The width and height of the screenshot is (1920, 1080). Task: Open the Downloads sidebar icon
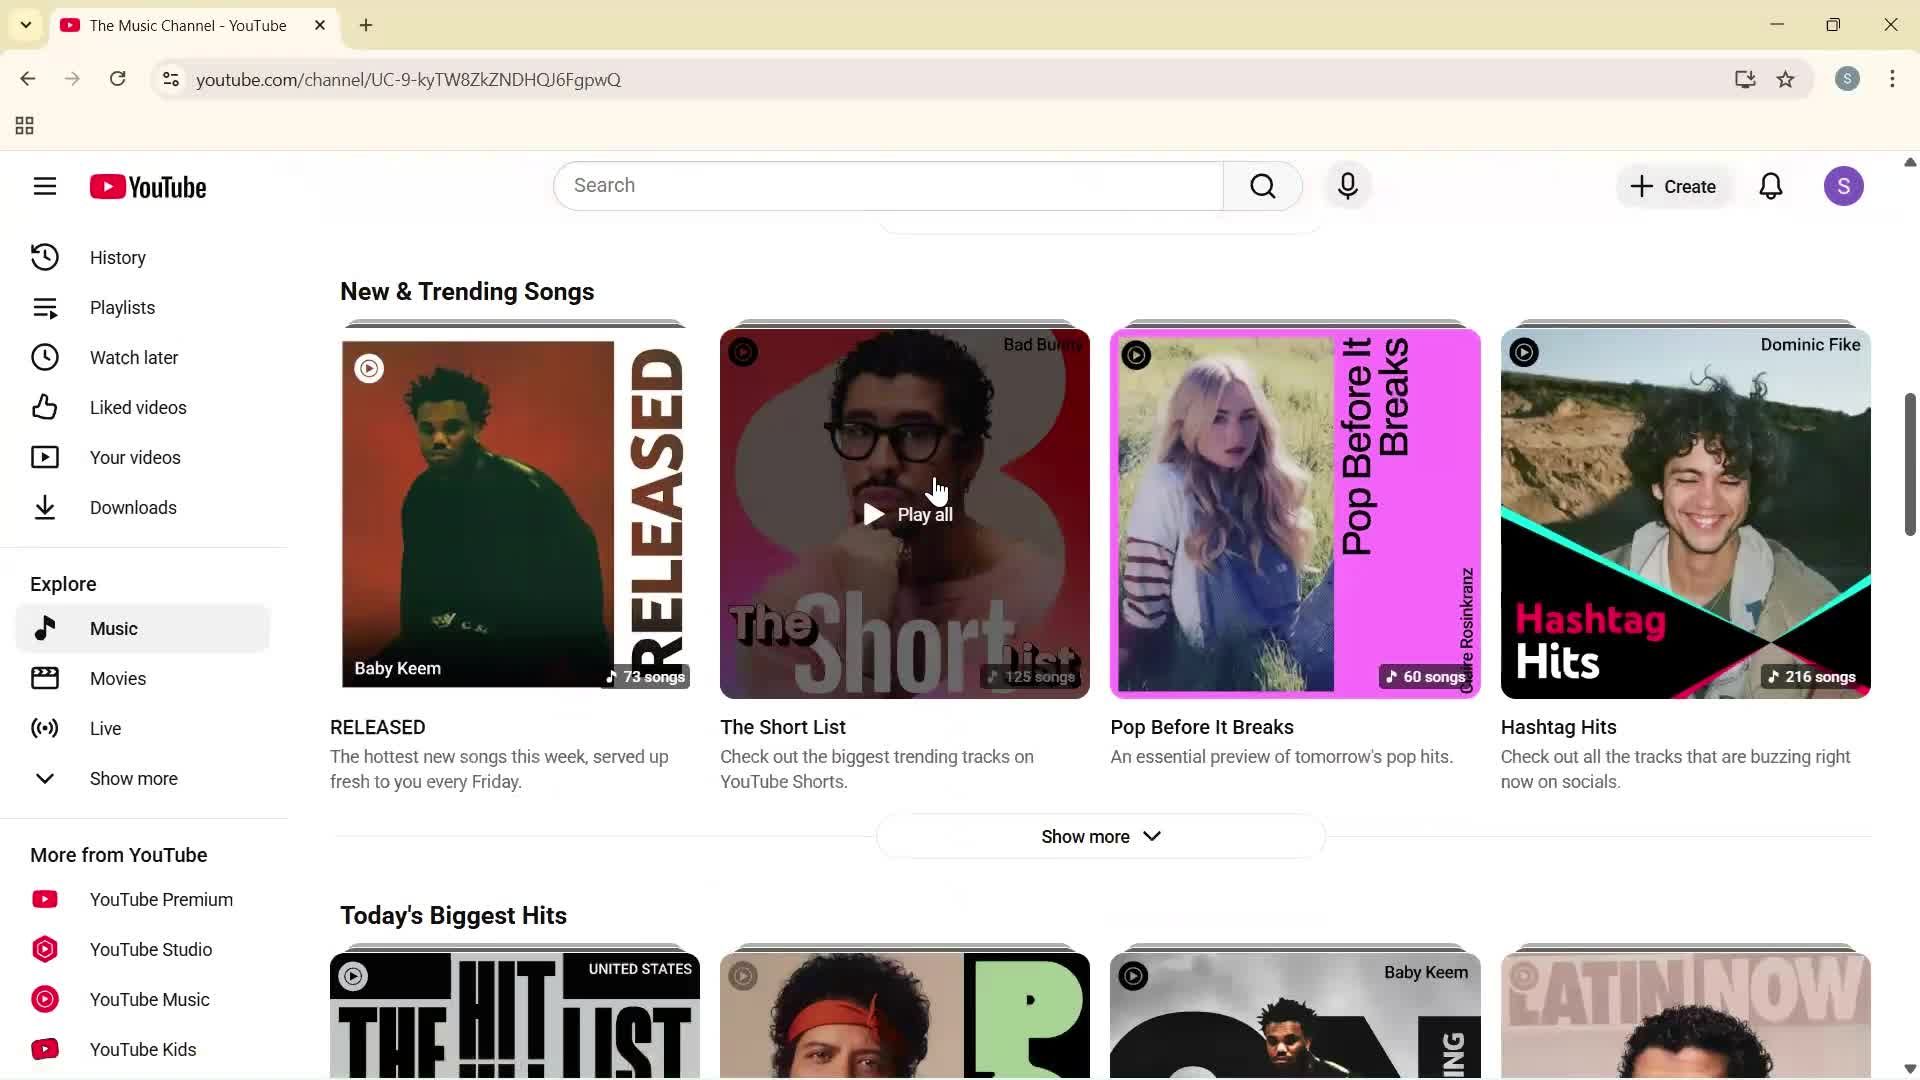[x=45, y=507]
